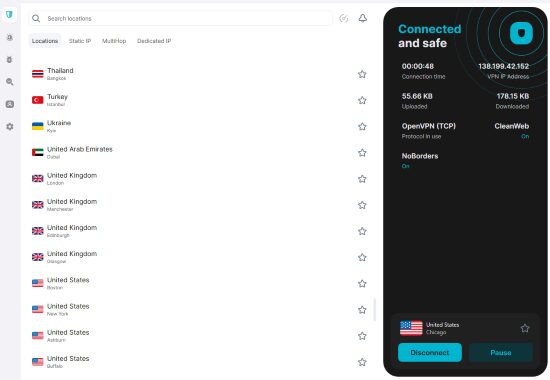Click the 178.15 KB downloaded value

(x=512, y=96)
